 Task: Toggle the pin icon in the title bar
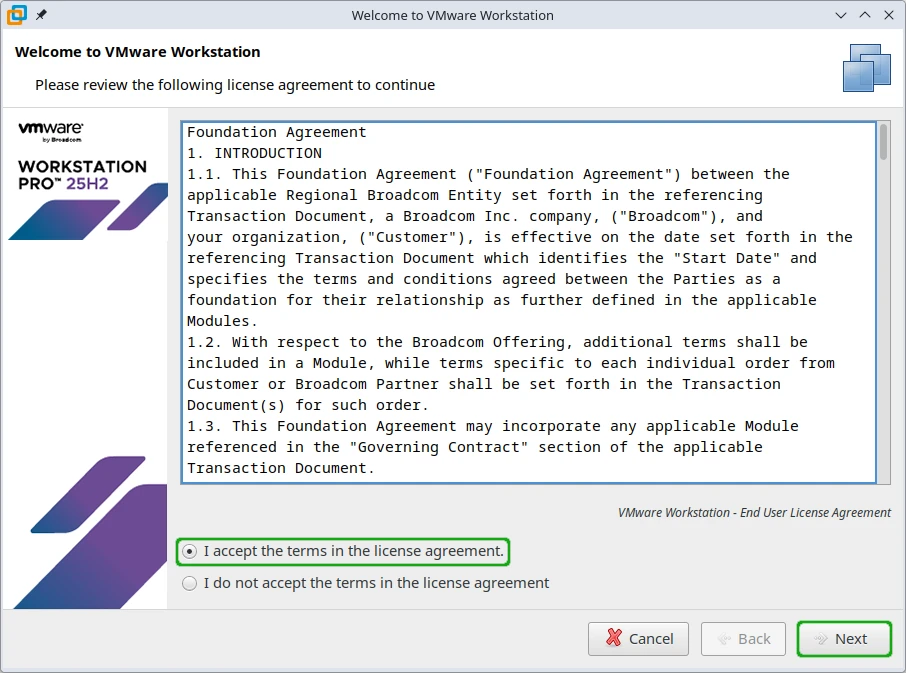pos(41,16)
